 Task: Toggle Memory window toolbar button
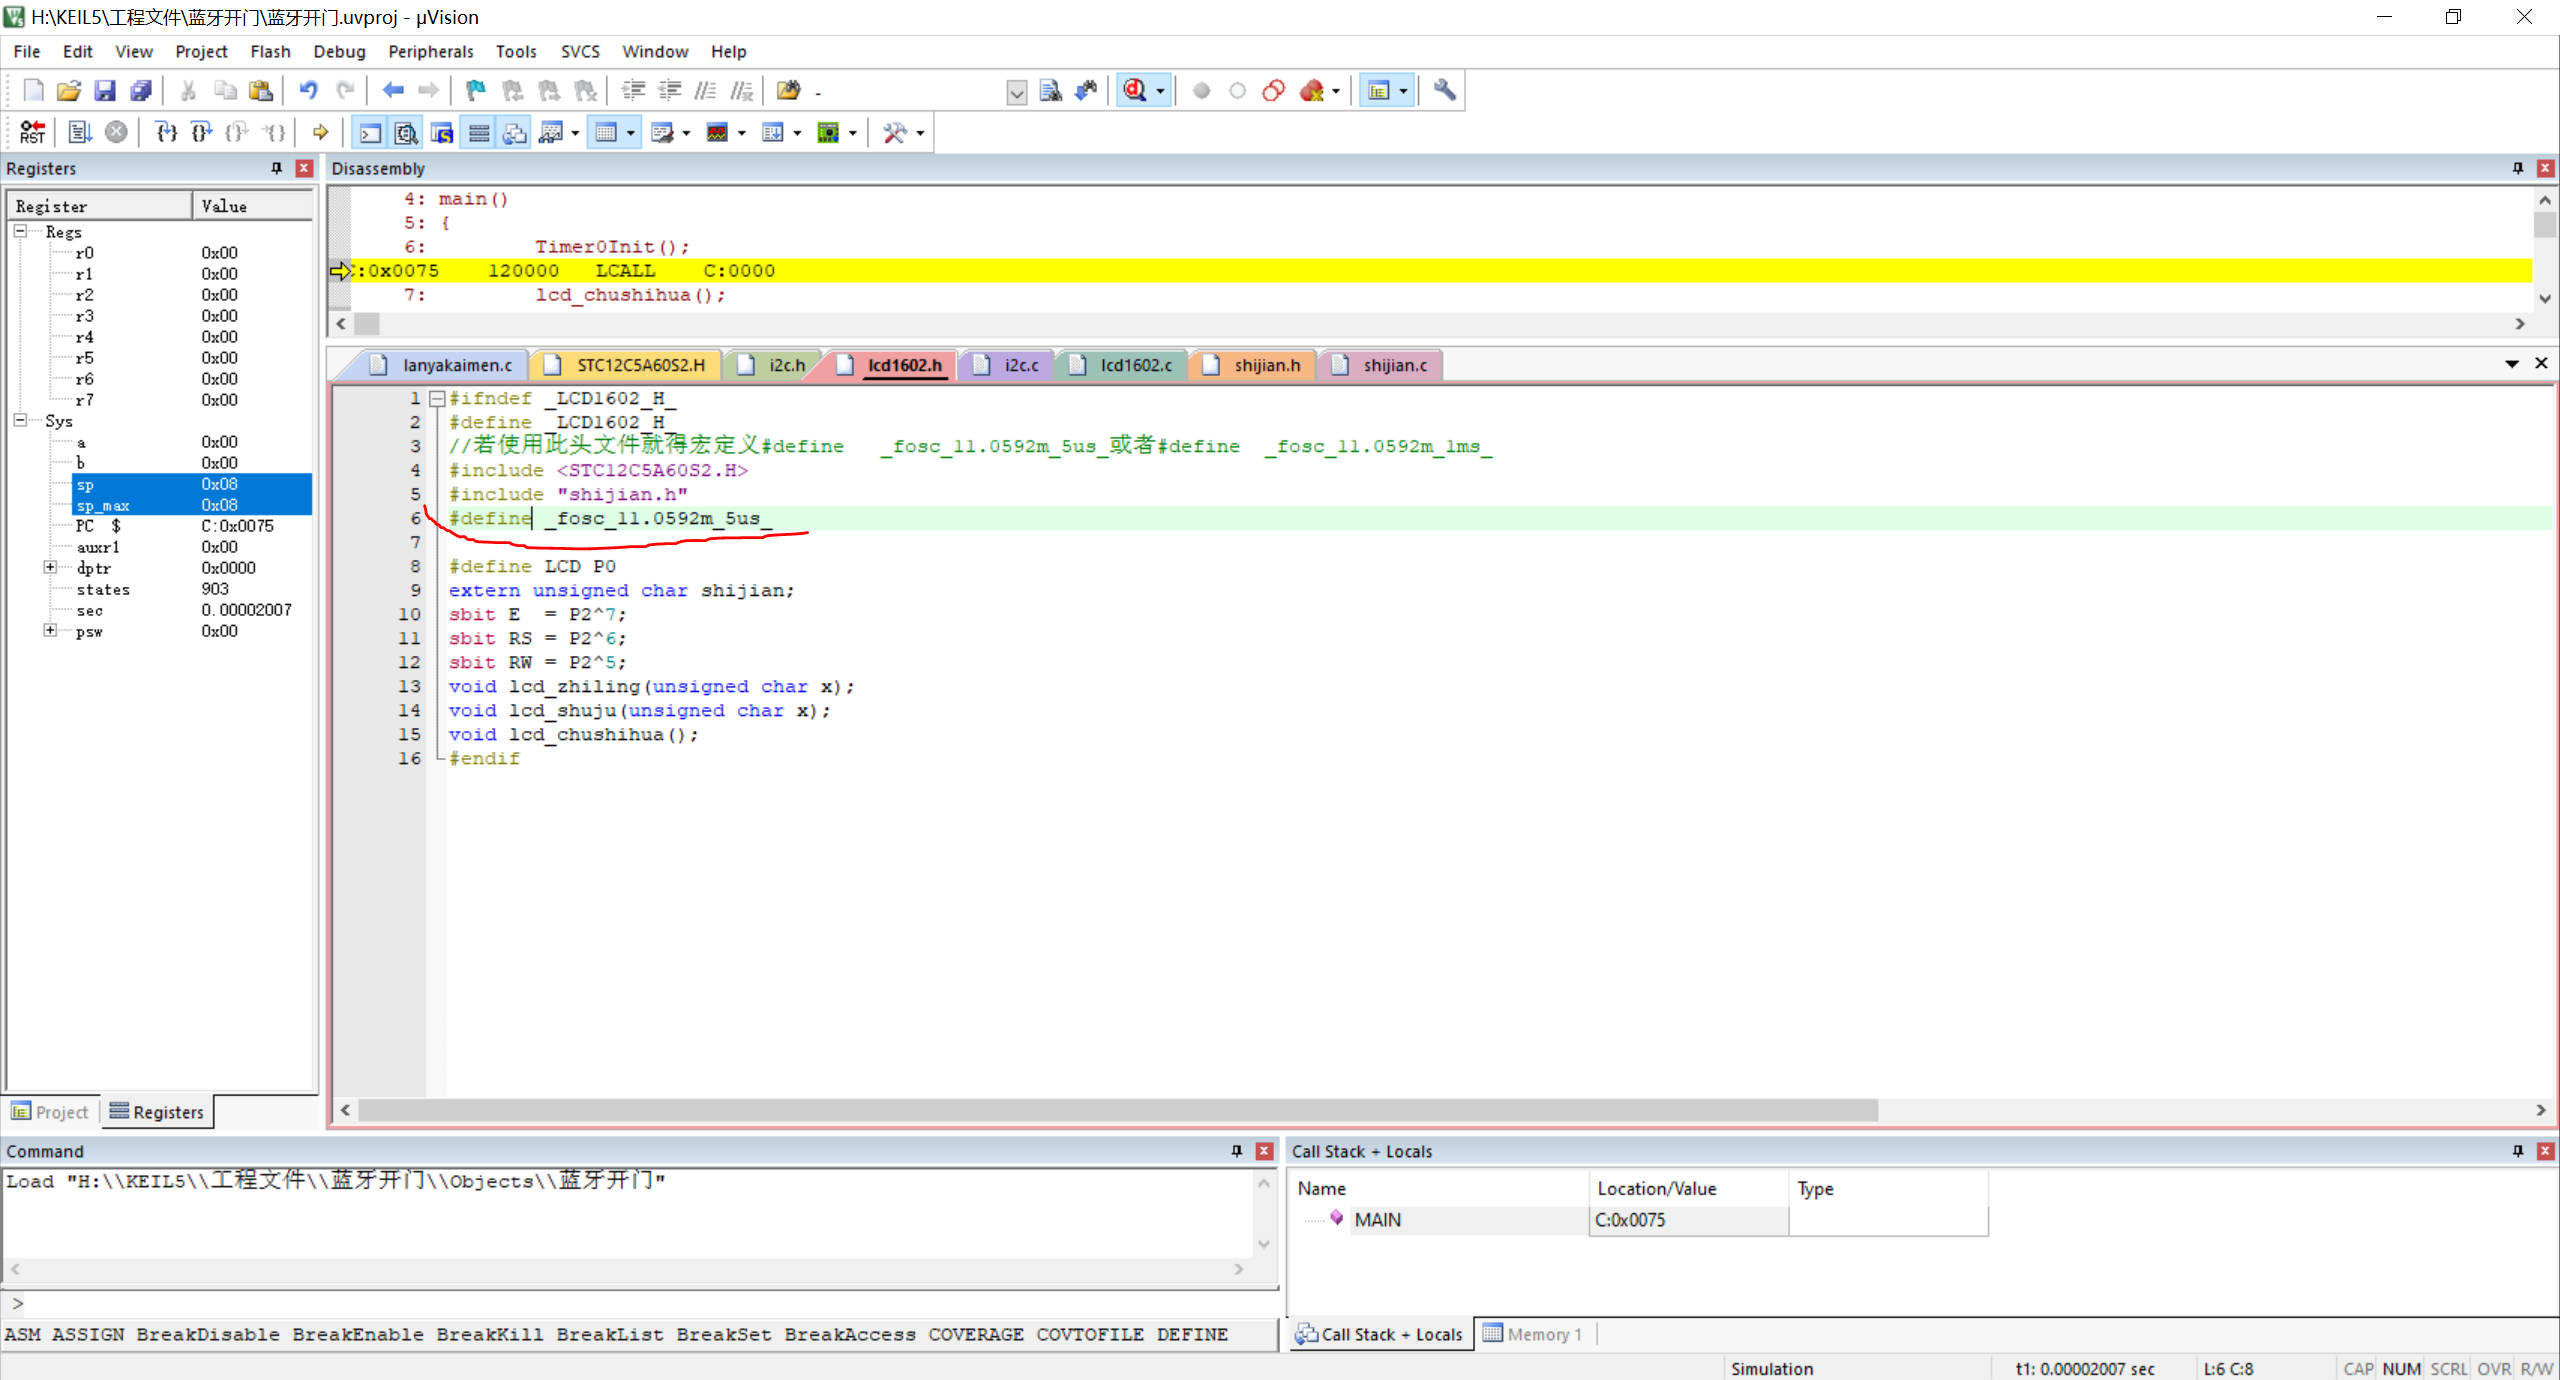tap(606, 132)
